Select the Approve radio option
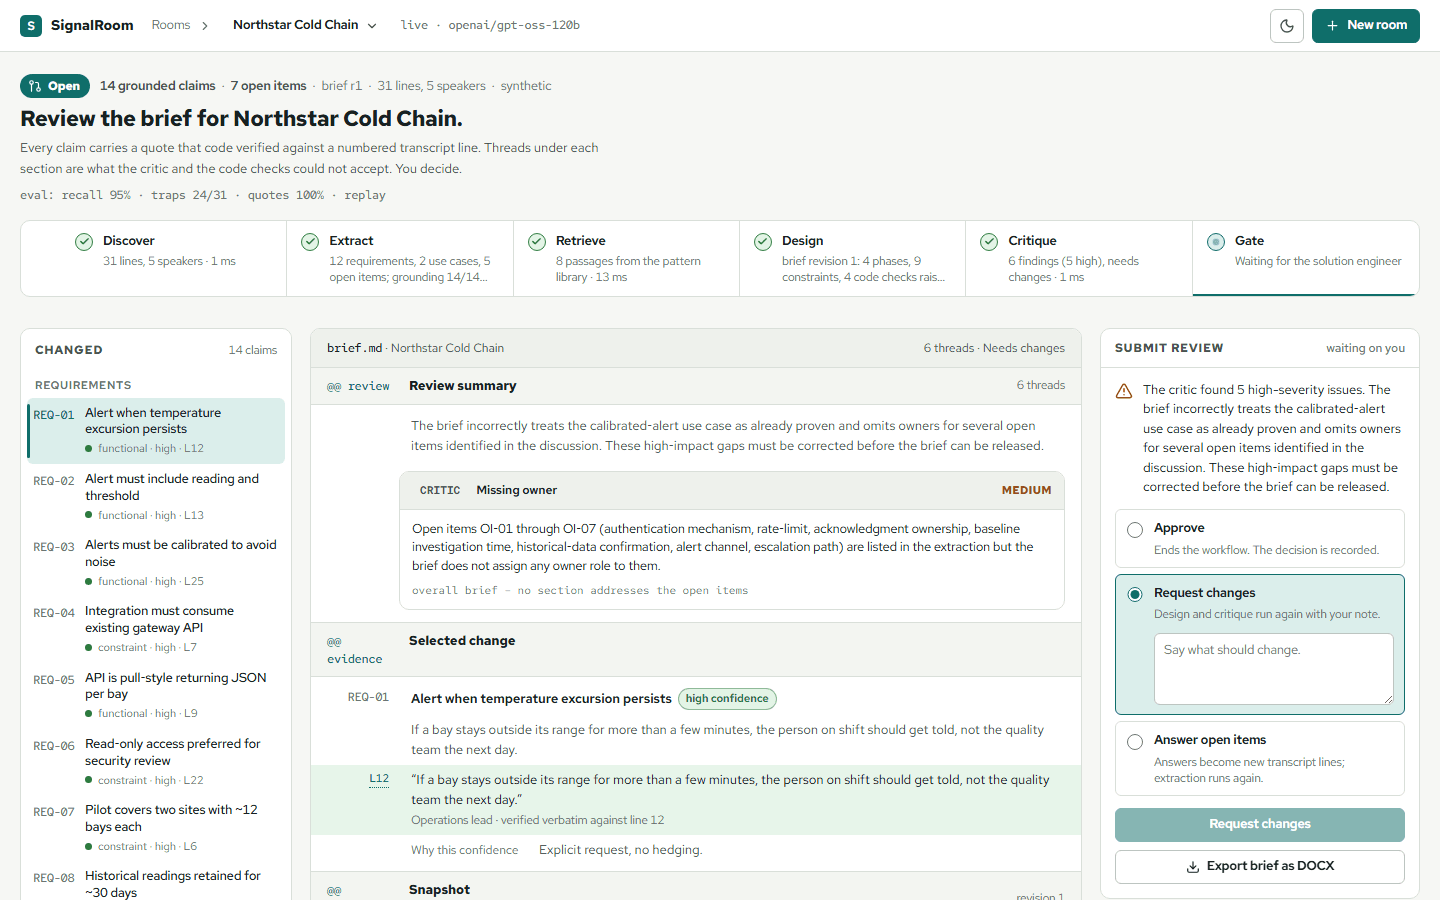Viewport: 1440px width, 900px height. (x=1135, y=530)
